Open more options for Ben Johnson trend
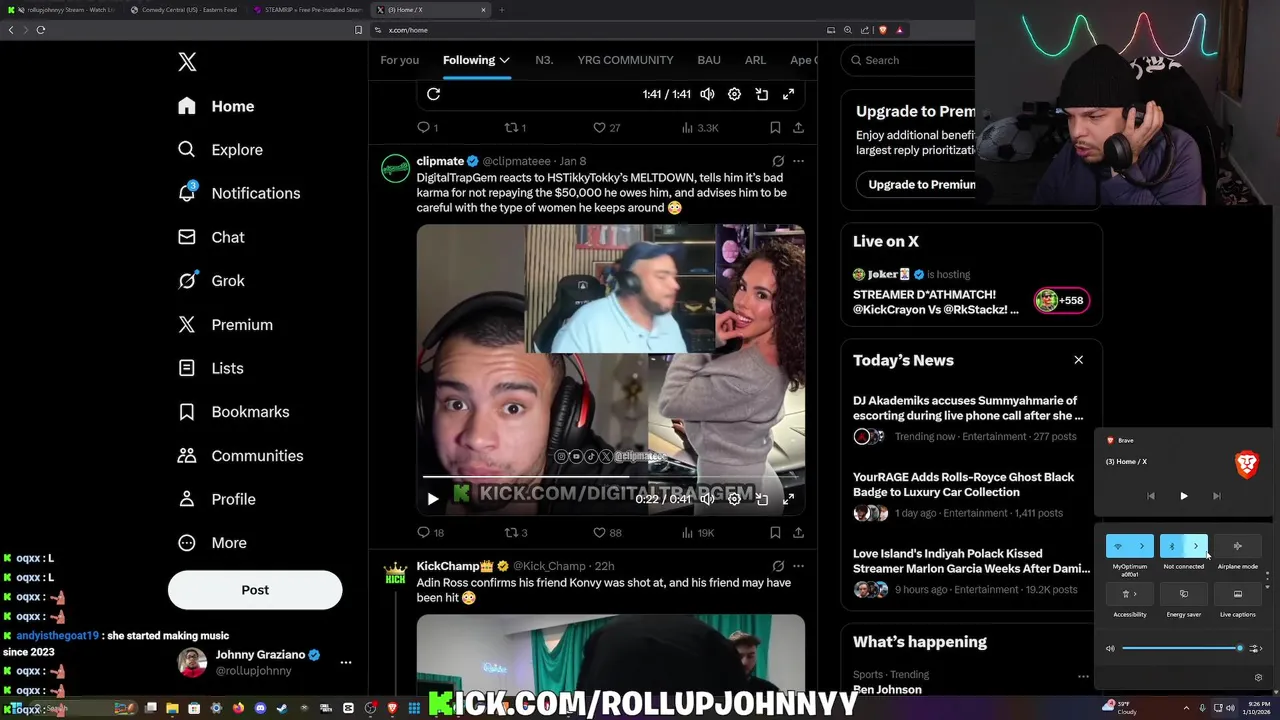 coord(1083,677)
